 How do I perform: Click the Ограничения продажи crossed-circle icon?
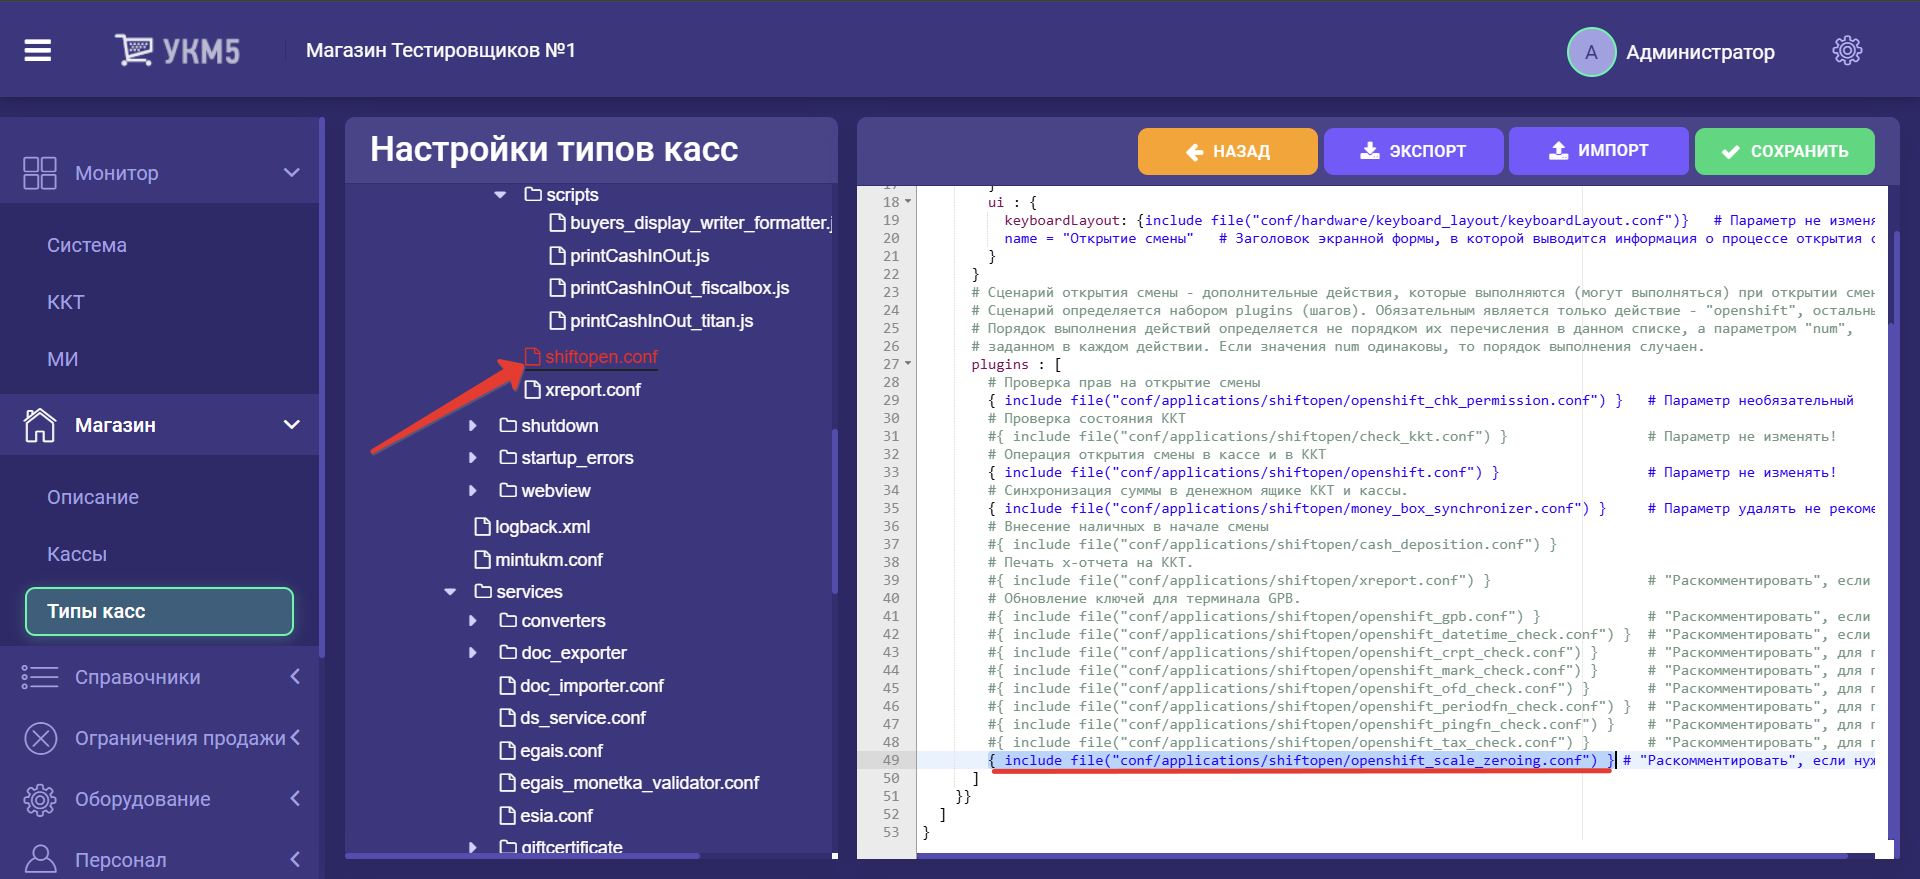tap(40, 738)
